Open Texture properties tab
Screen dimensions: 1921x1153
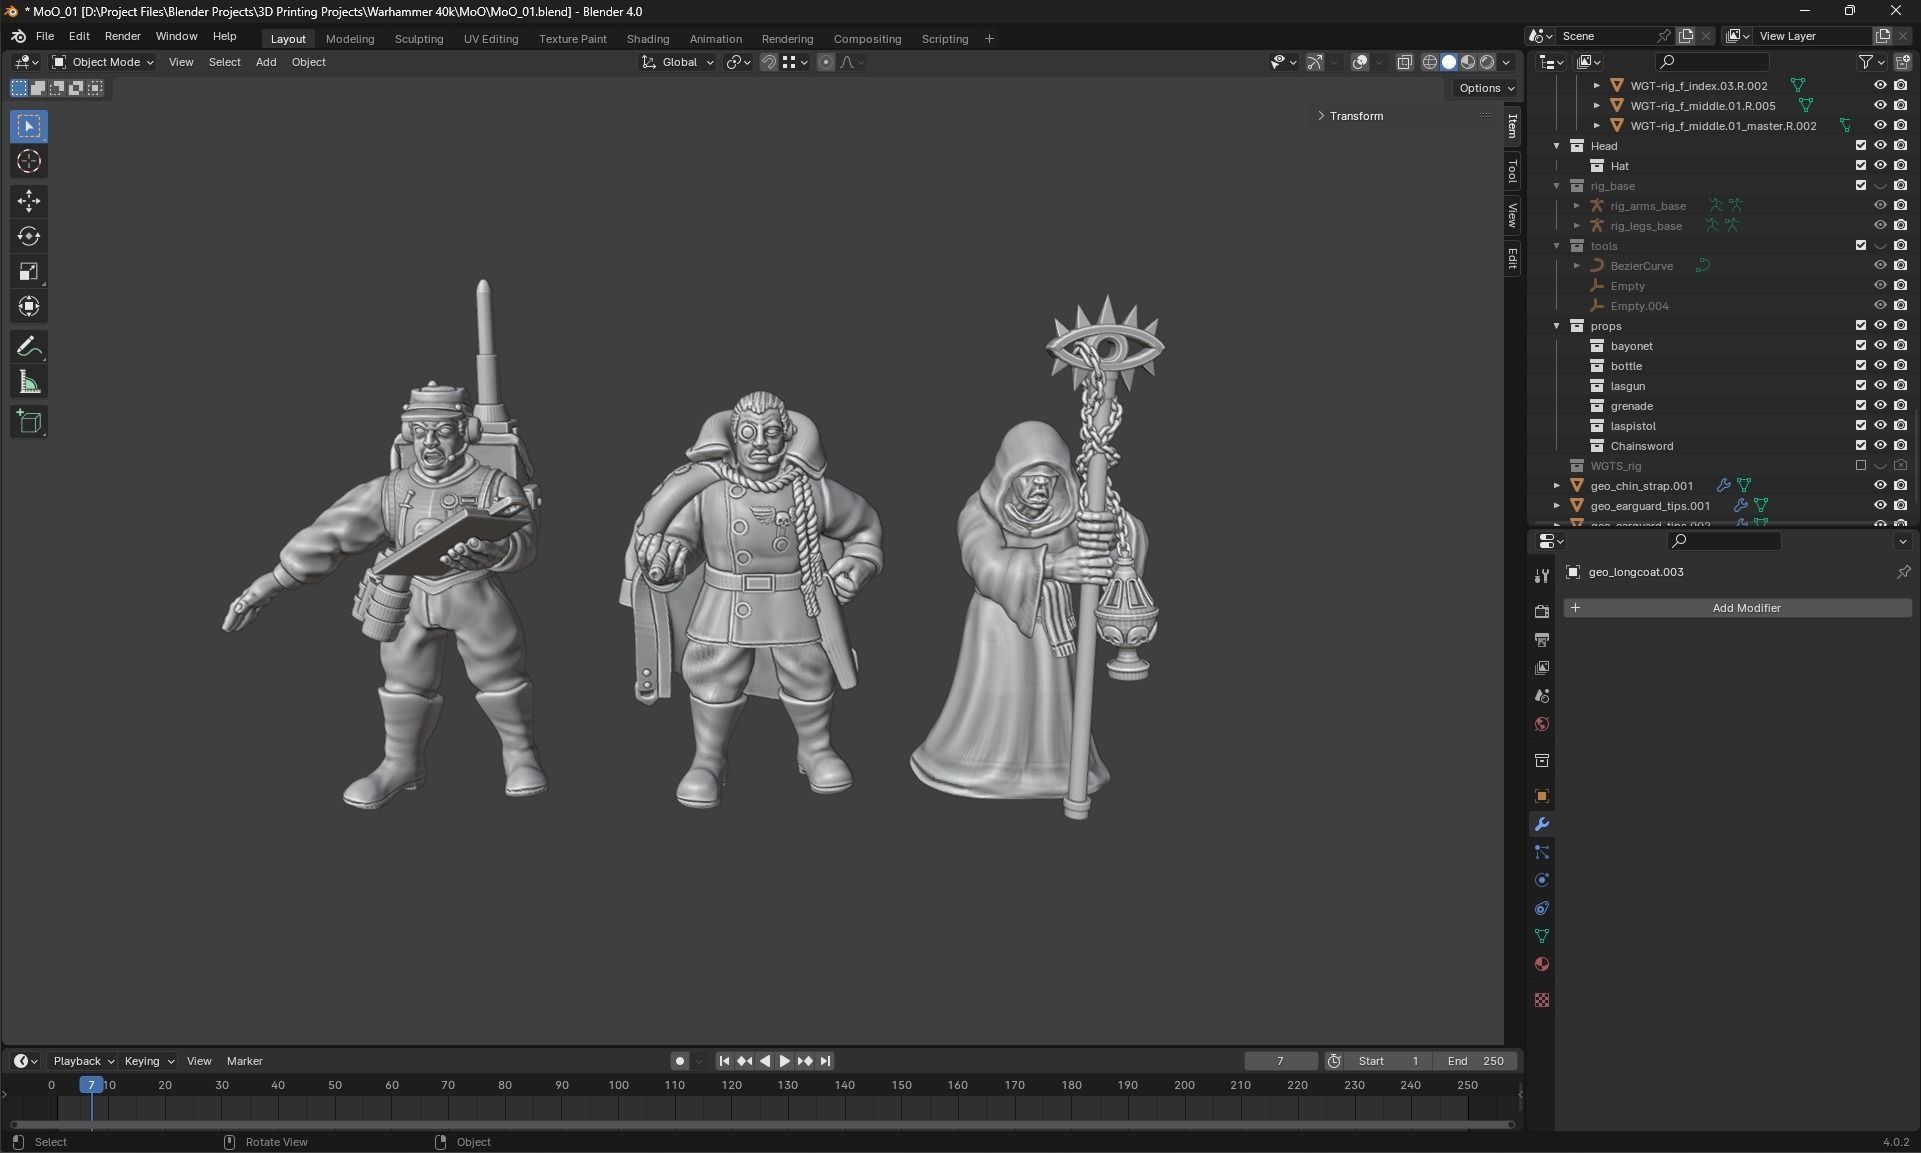click(x=1542, y=1000)
